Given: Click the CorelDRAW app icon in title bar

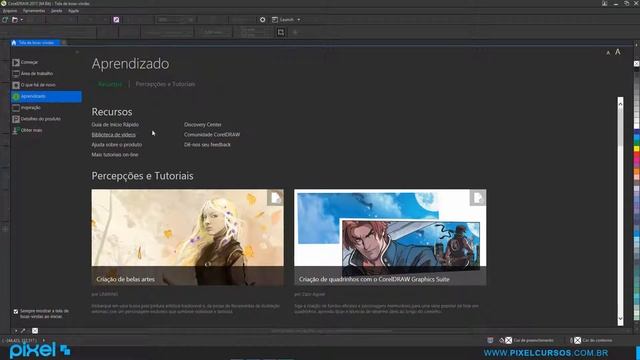Looking at the screenshot, I should [x=4, y=3].
